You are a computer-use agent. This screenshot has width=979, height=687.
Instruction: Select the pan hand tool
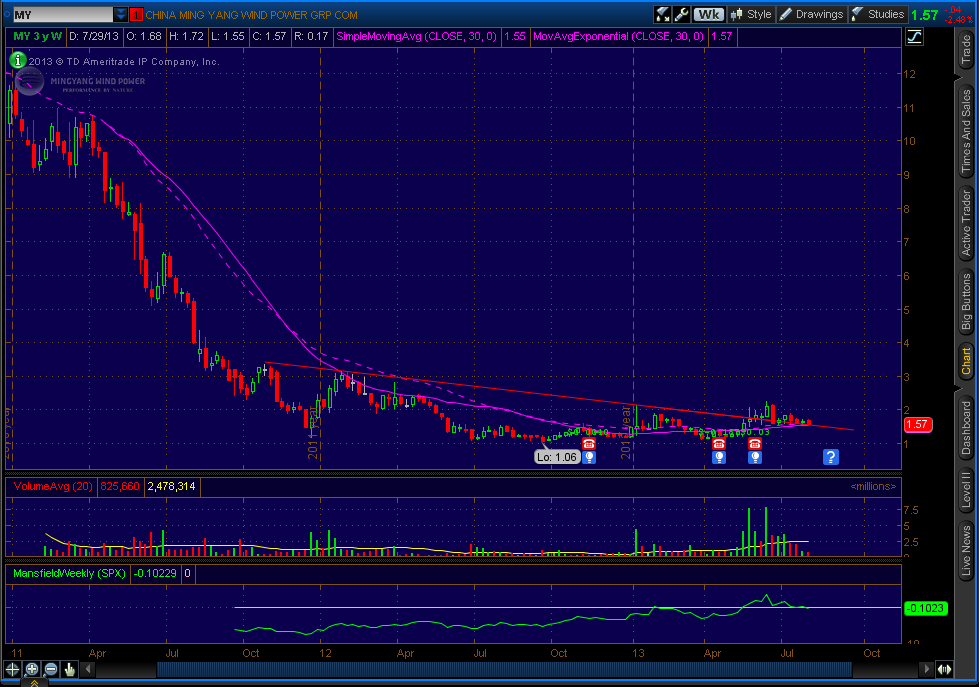pyautogui.click(x=69, y=669)
